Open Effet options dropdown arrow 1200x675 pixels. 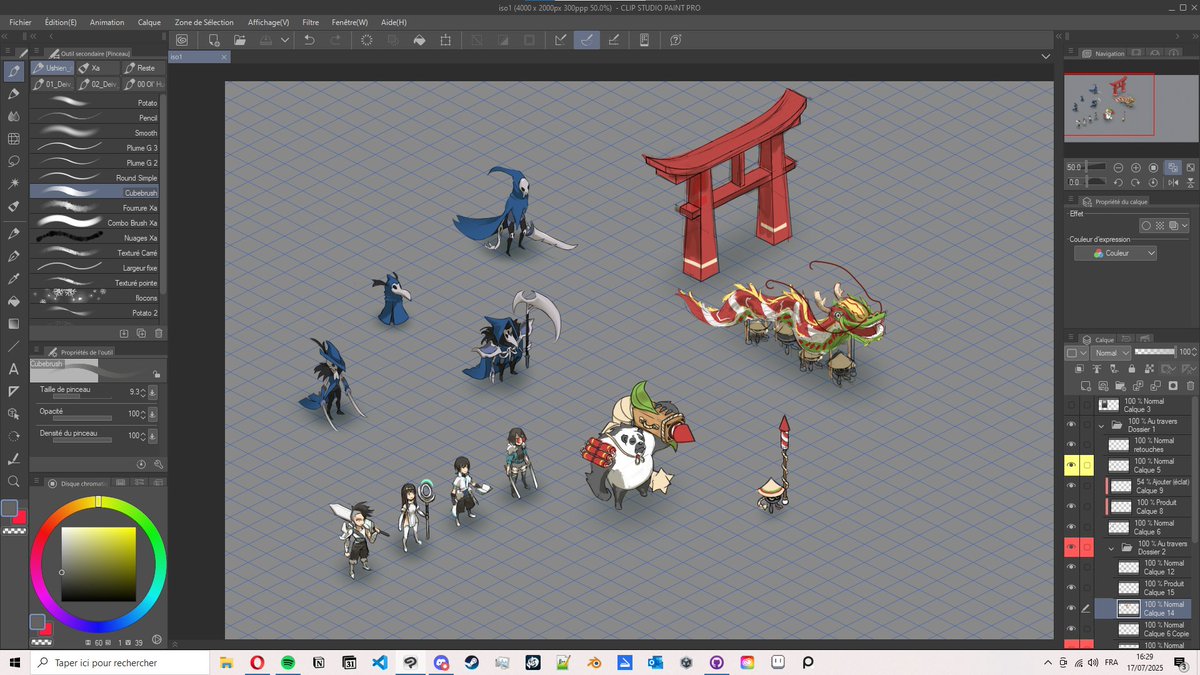[1184, 226]
